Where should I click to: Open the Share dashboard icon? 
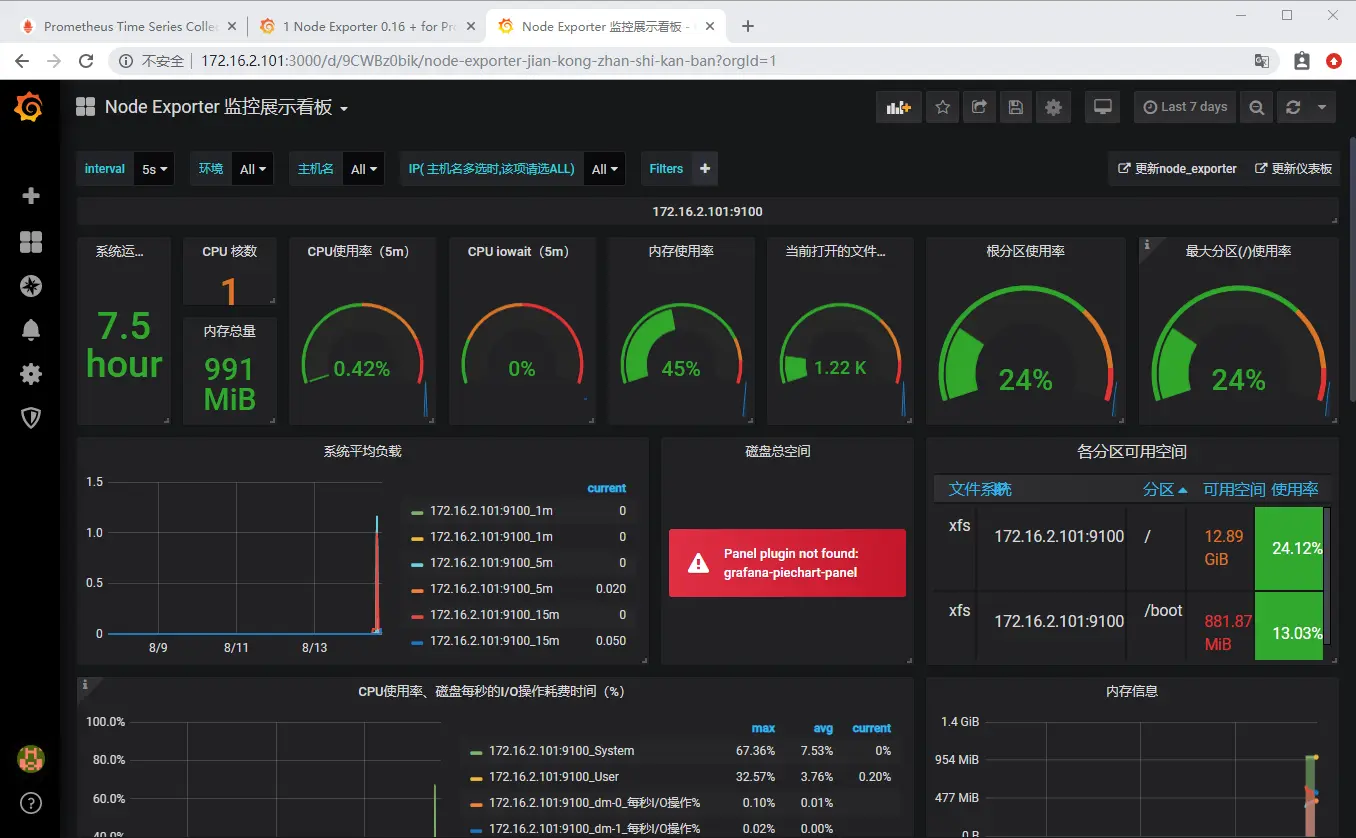tap(979, 107)
